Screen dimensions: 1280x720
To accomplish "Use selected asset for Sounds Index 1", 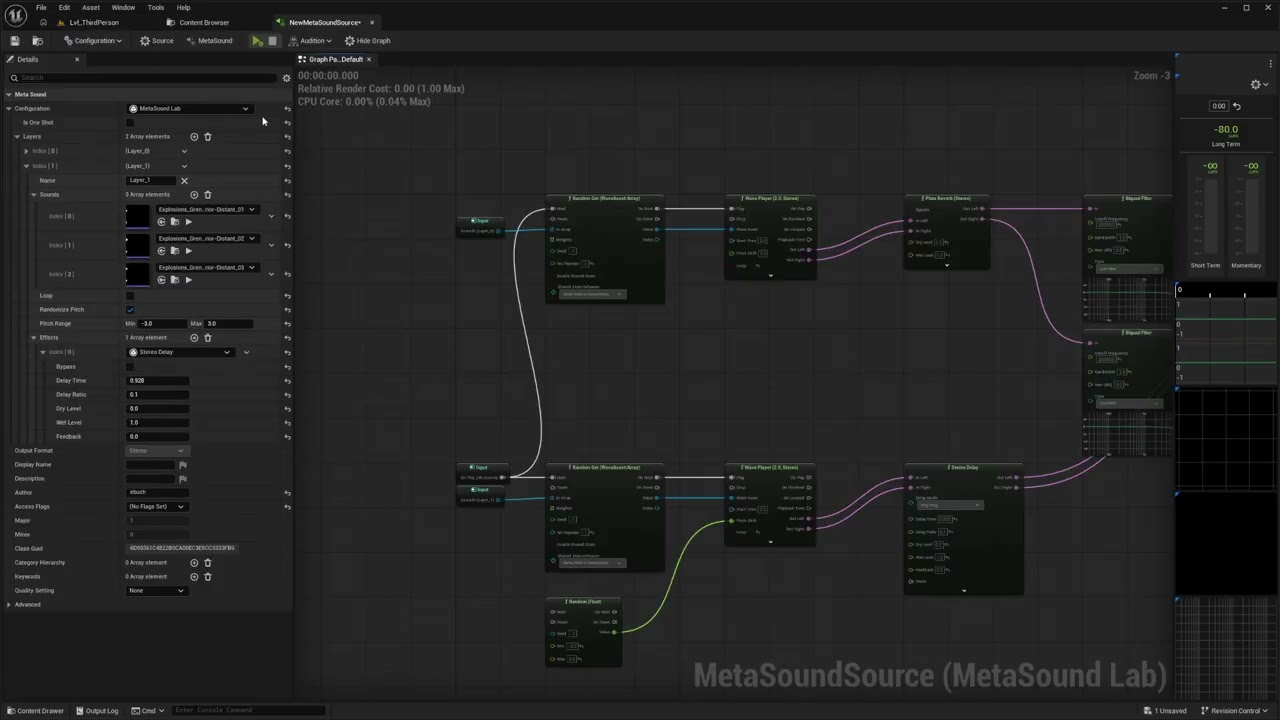I will (x=161, y=251).
